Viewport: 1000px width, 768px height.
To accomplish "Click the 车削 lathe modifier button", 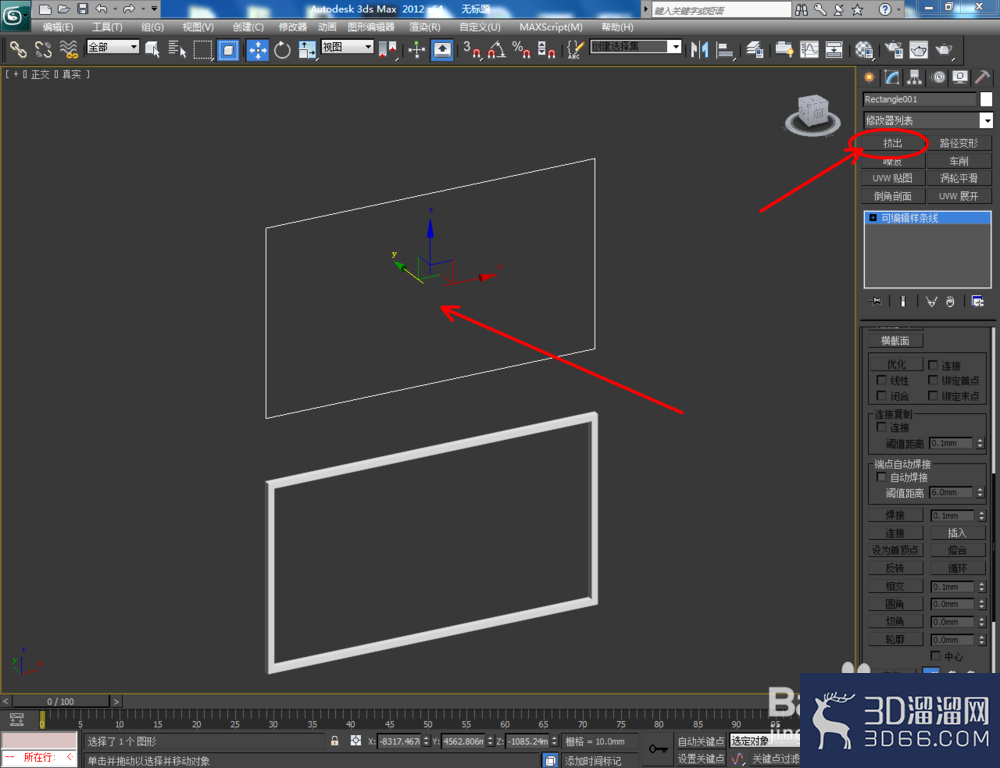I will coord(959,161).
